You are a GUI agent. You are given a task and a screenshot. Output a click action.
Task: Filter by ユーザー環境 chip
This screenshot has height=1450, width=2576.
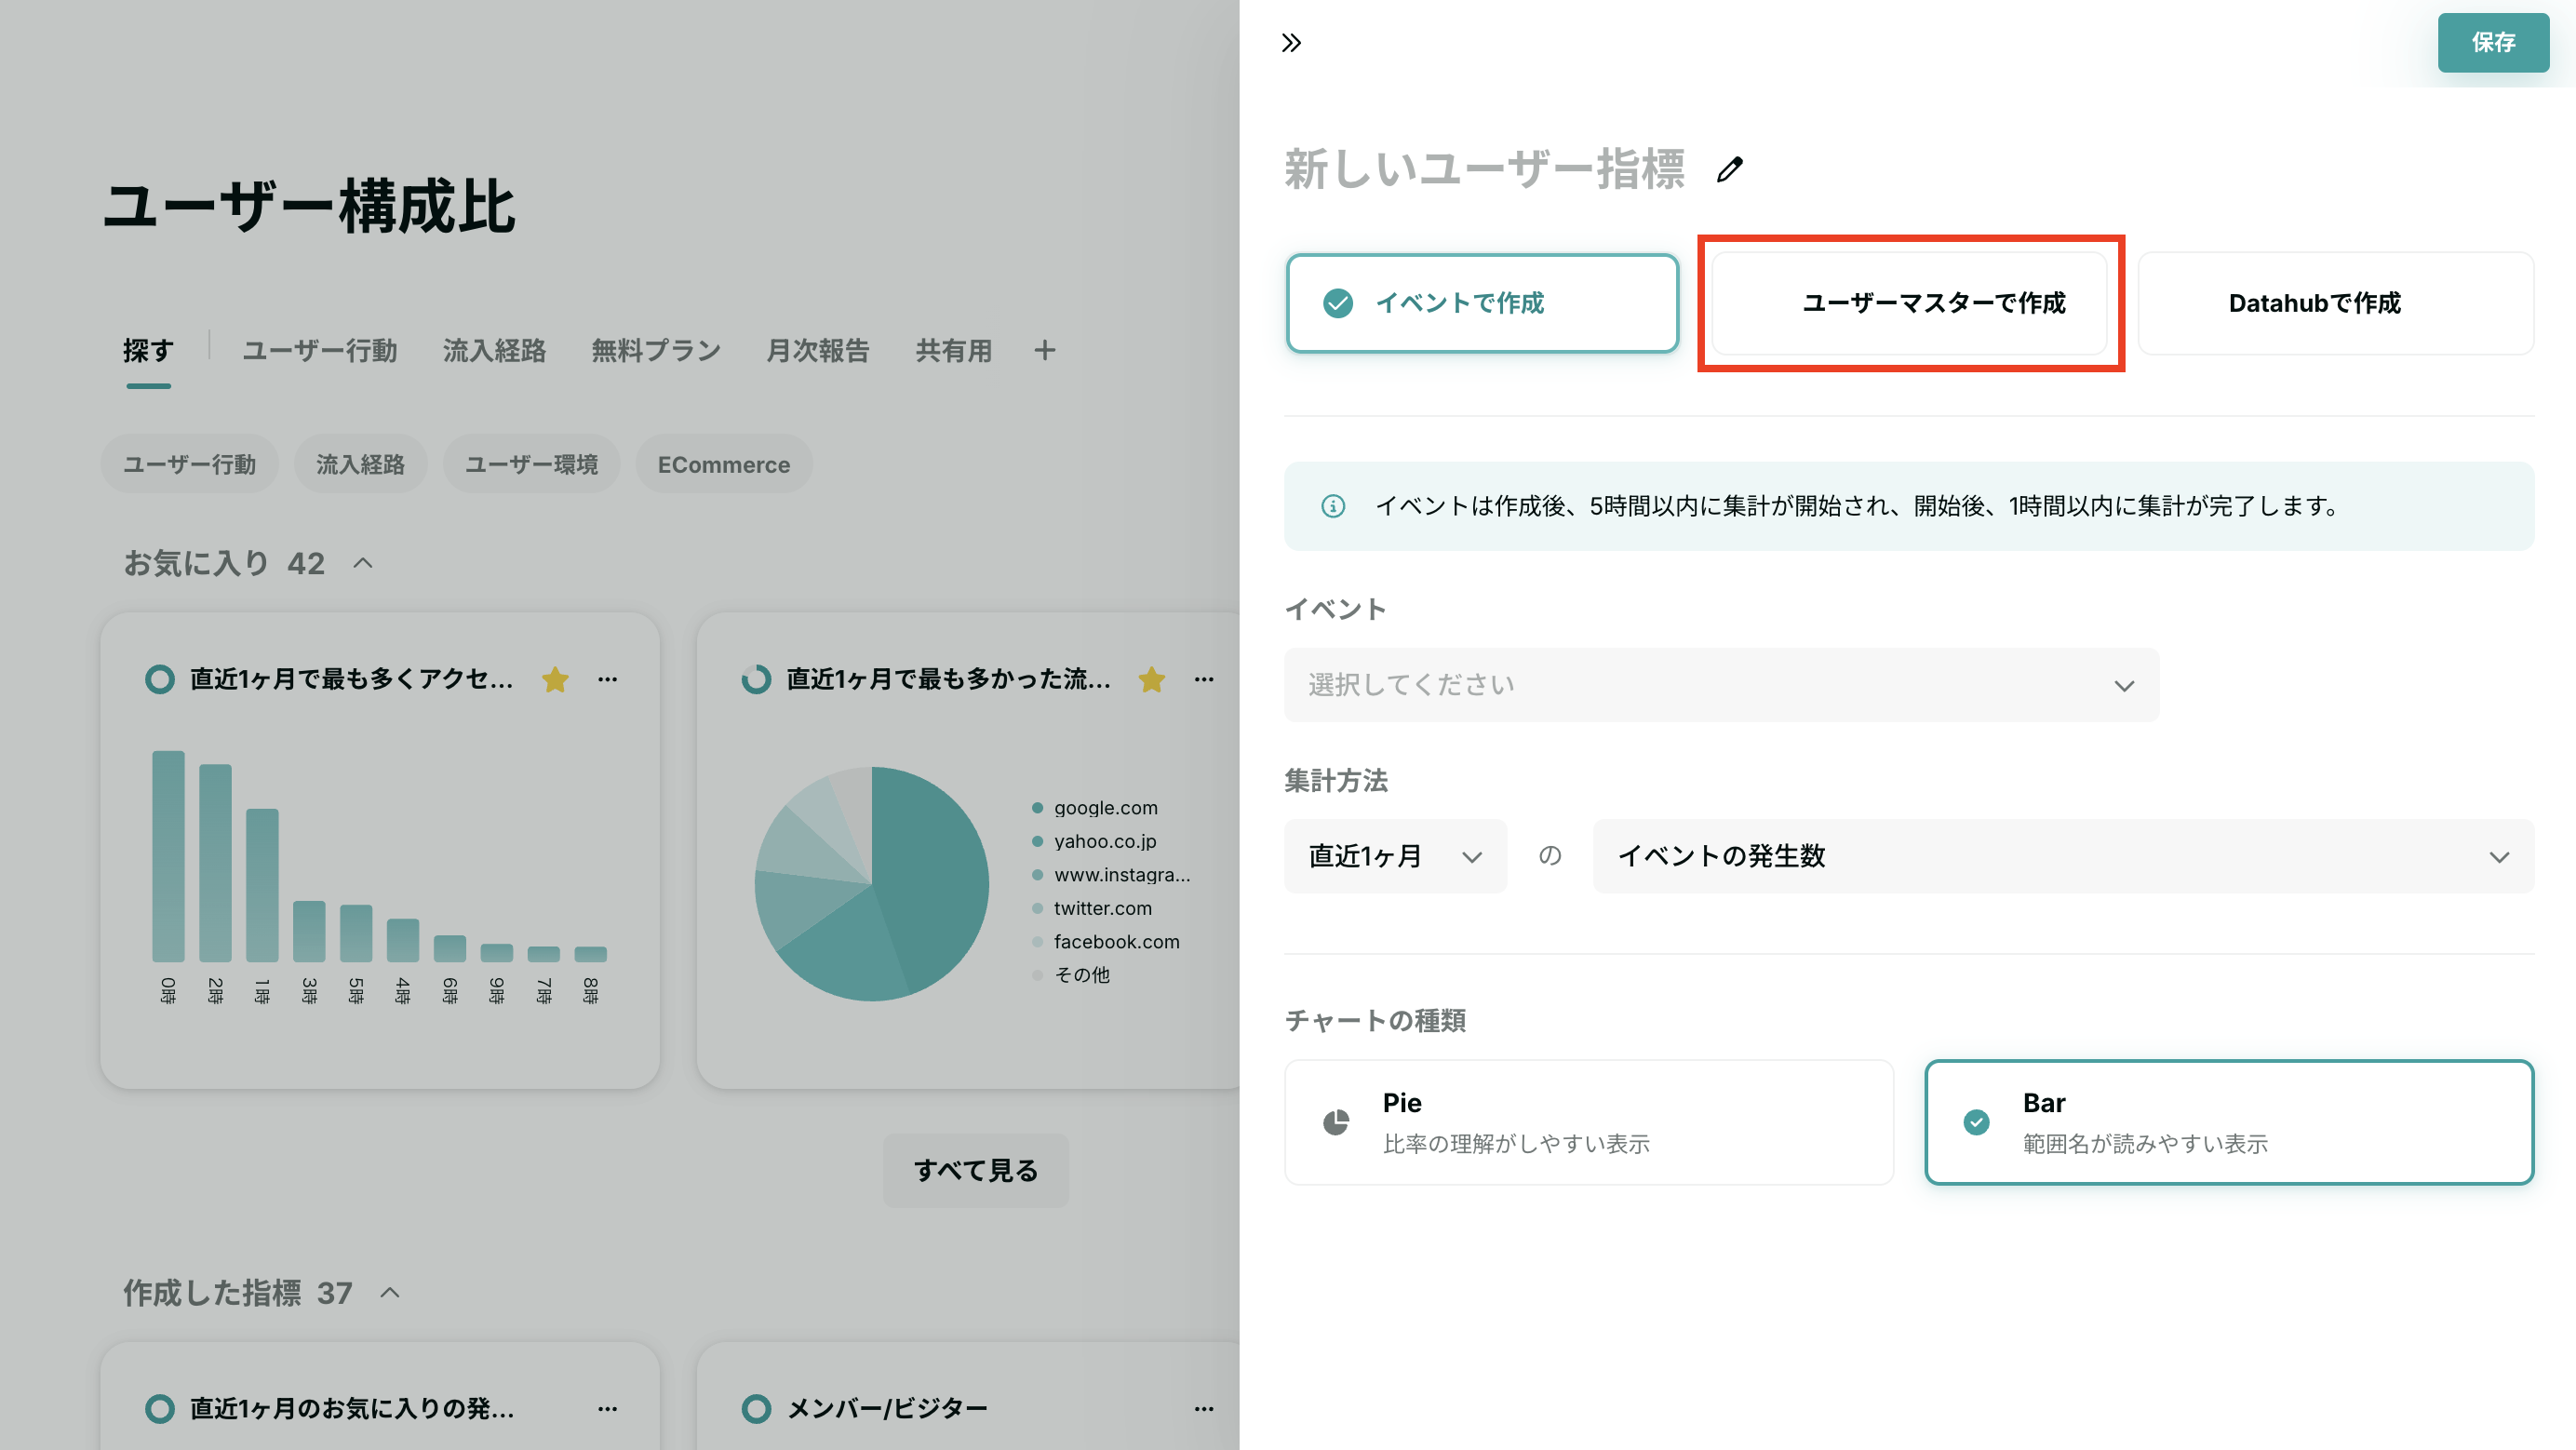(532, 464)
